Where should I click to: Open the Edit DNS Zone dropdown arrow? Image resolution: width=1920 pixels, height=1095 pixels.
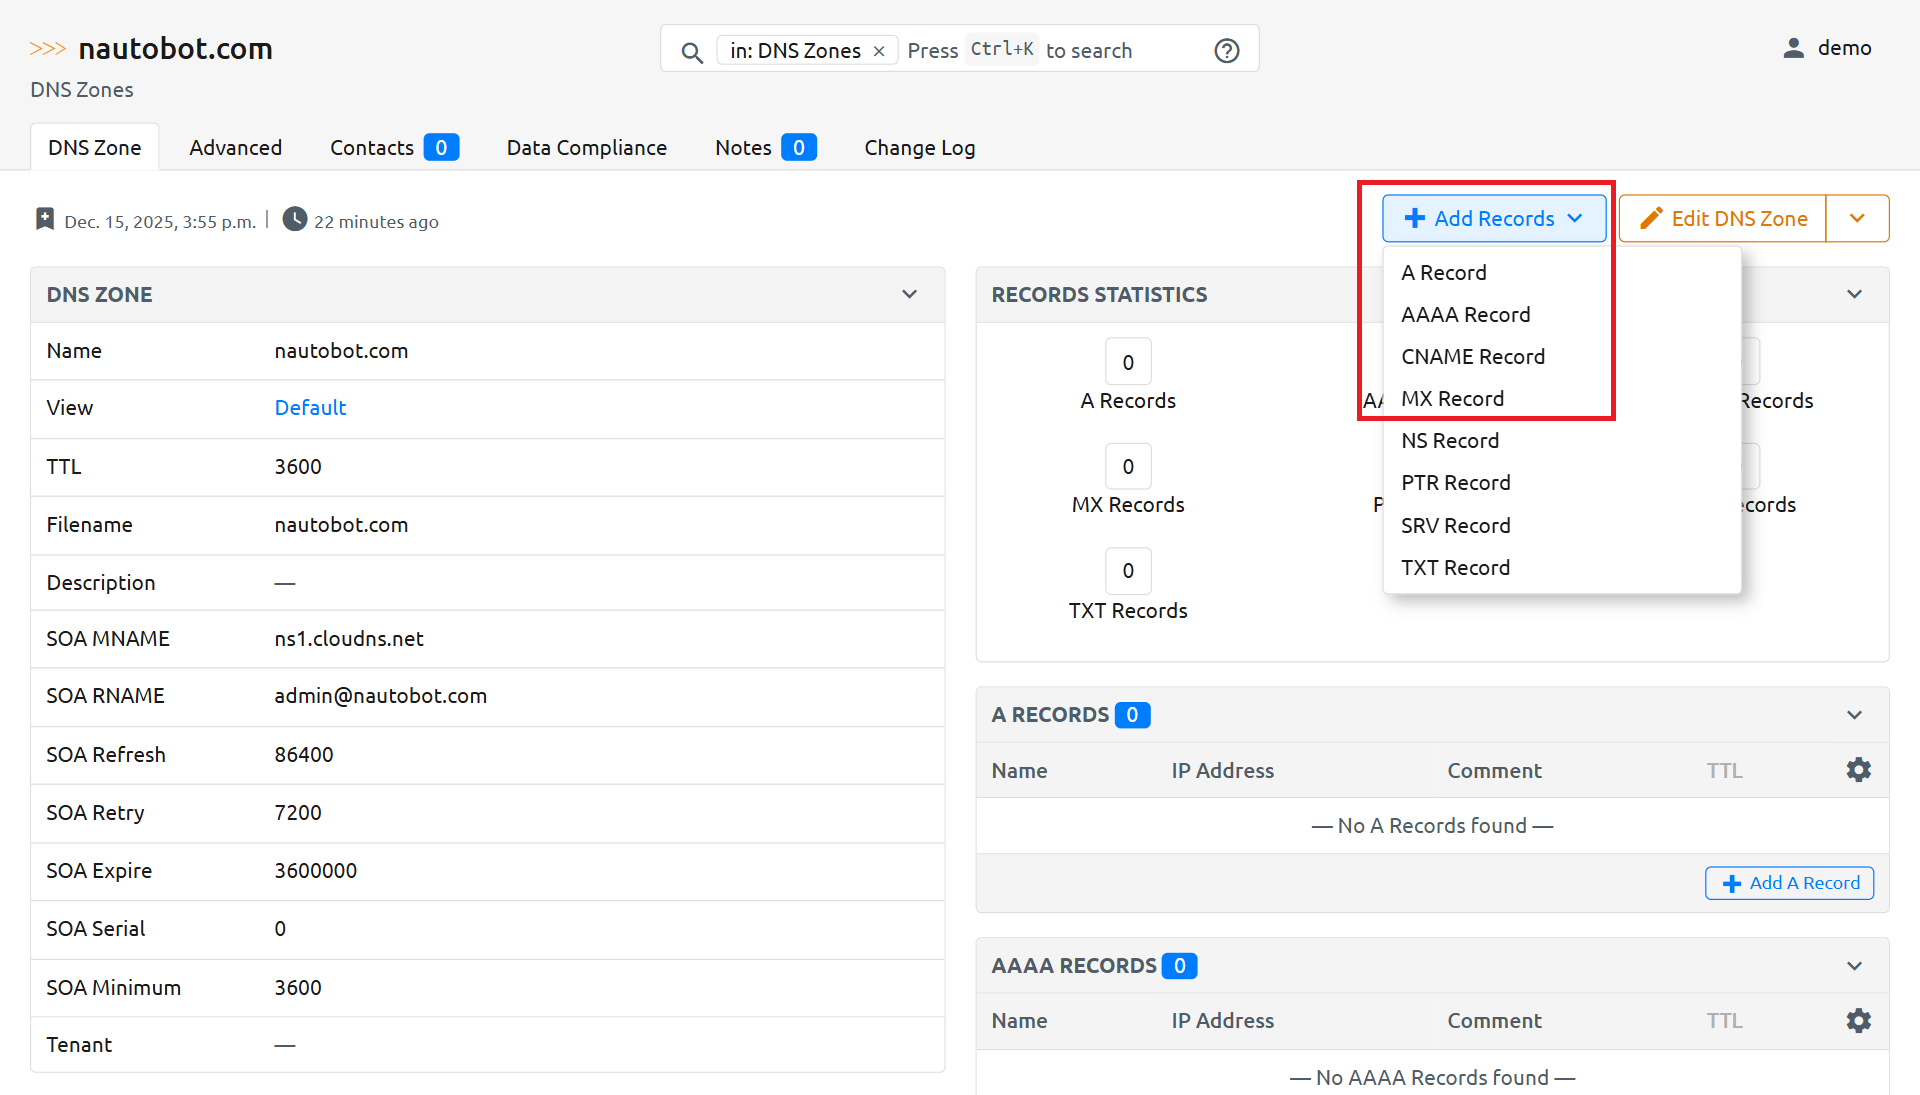(x=1857, y=218)
